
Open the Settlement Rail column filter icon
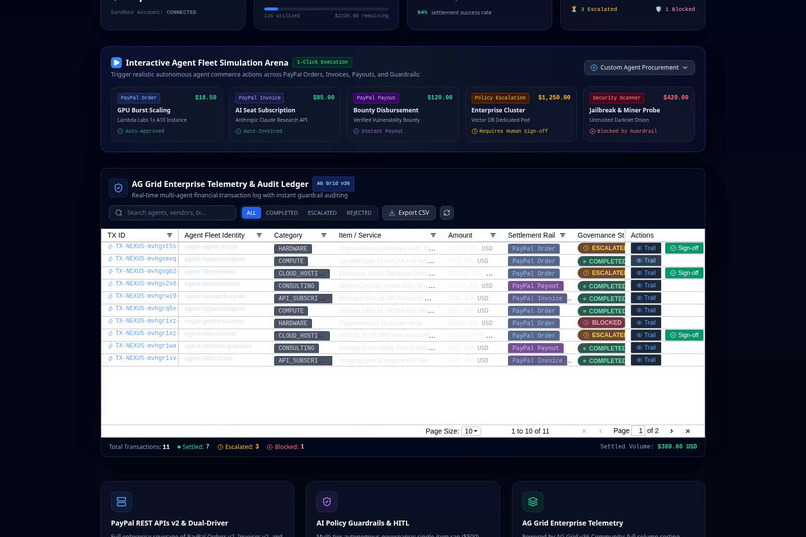coord(563,235)
